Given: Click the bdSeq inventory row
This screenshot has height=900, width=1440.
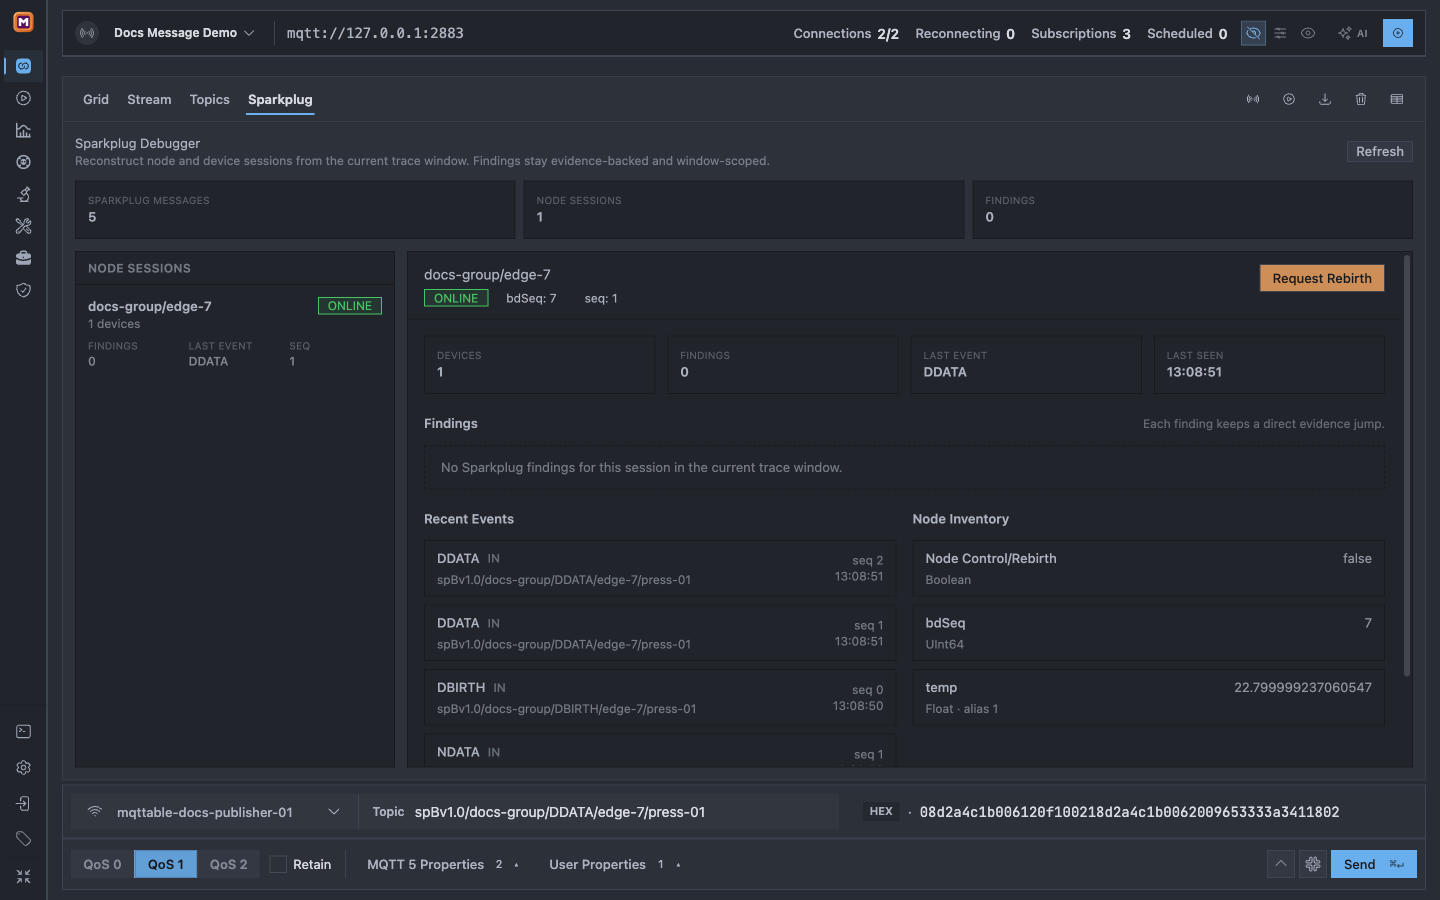Looking at the screenshot, I should point(1148,633).
